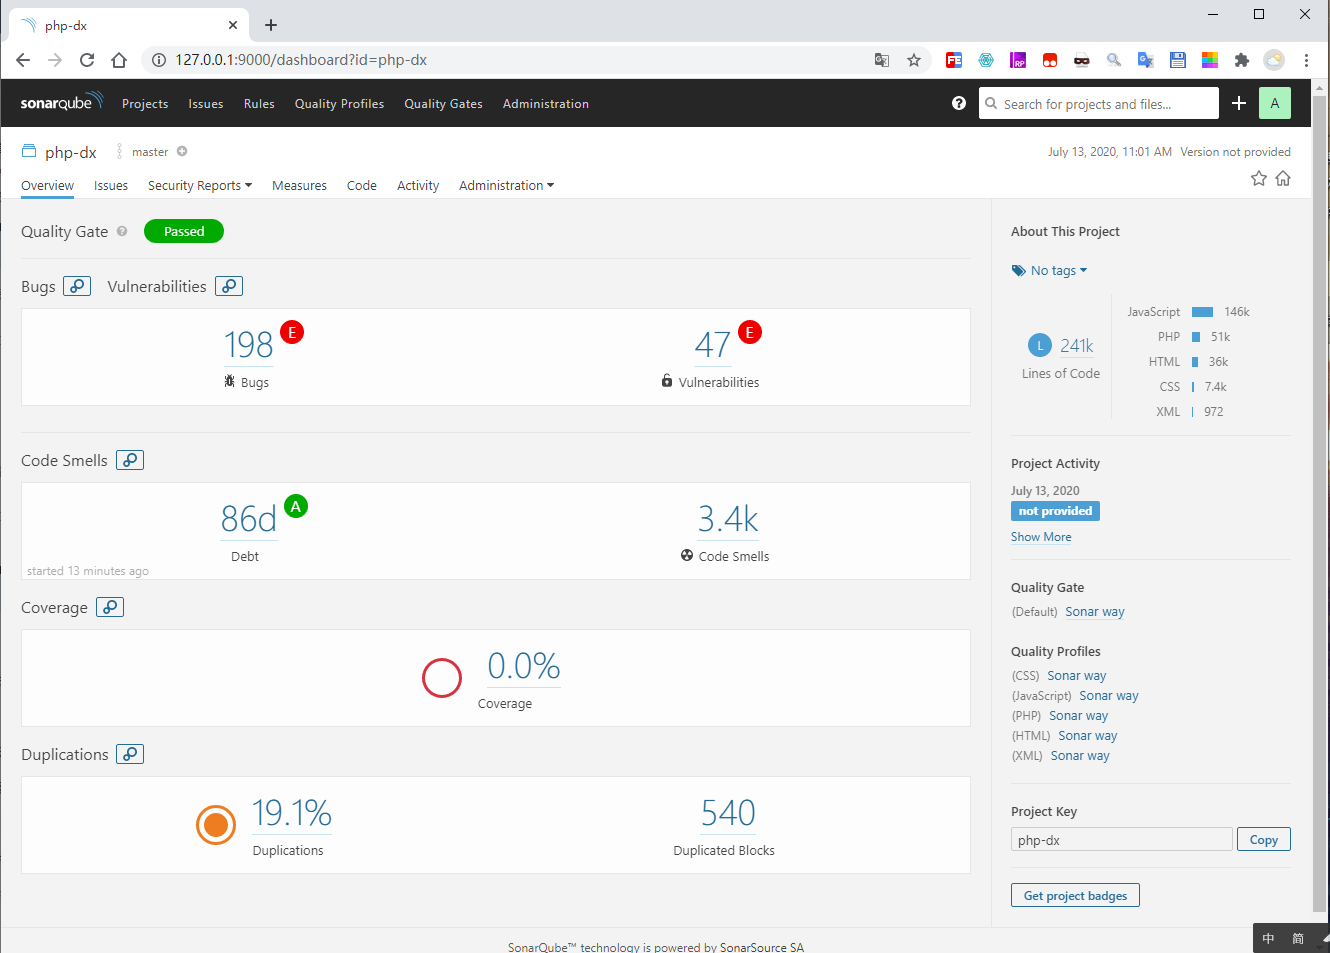Viewport: 1330px width, 953px height.
Task: Click the orange duplications indicator circle
Action: (x=216, y=825)
